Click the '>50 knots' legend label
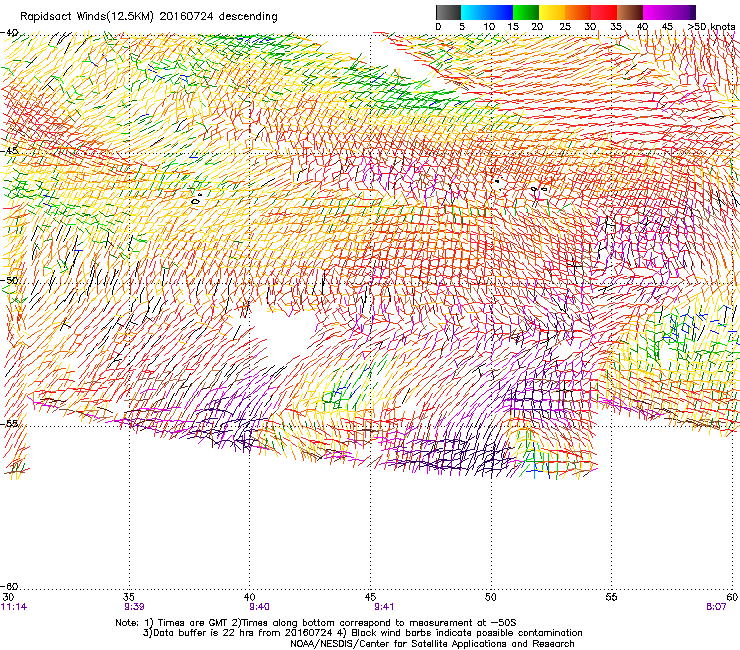The height and width of the screenshot is (650, 740). (711, 27)
